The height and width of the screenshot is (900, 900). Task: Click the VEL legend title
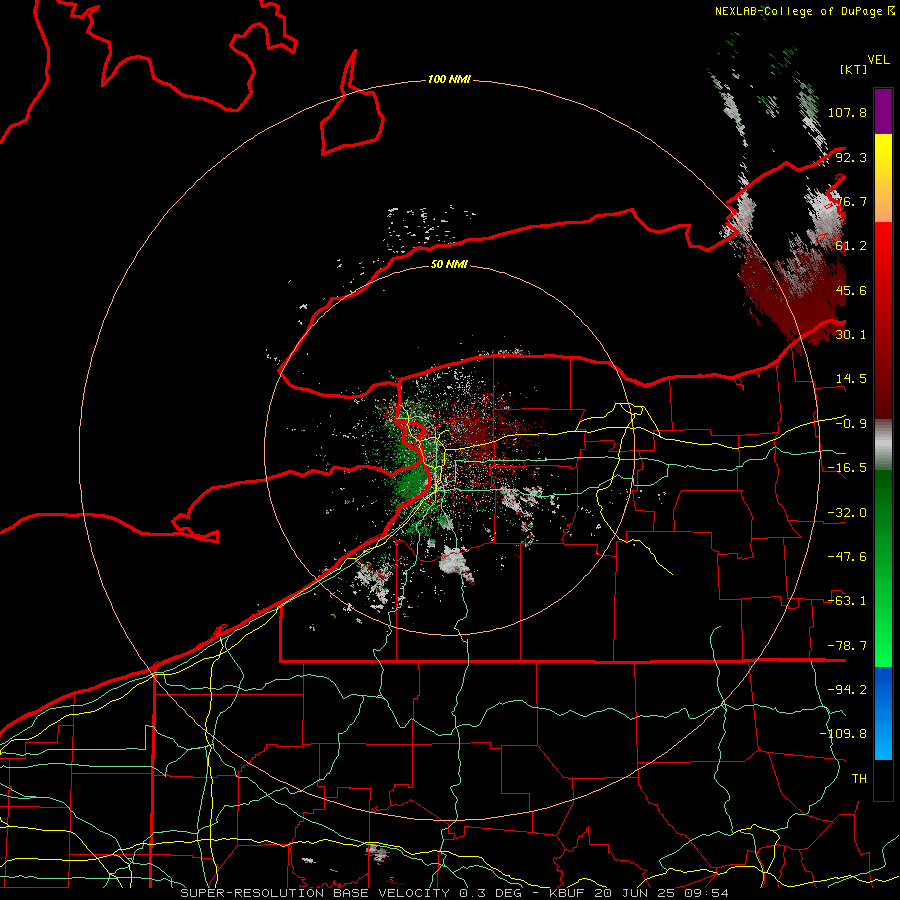tap(879, 60)
